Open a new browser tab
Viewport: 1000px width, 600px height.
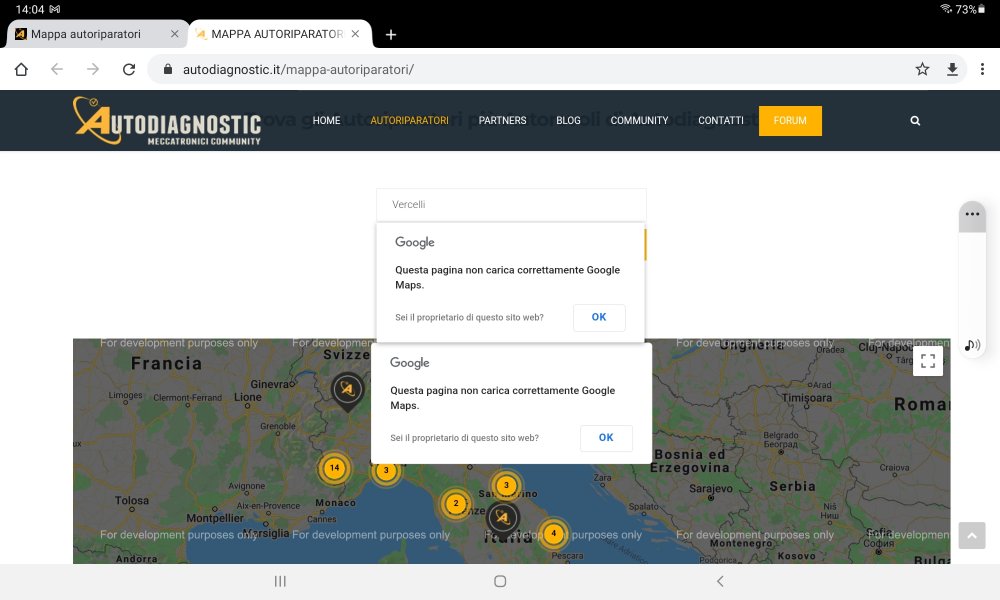391,34
